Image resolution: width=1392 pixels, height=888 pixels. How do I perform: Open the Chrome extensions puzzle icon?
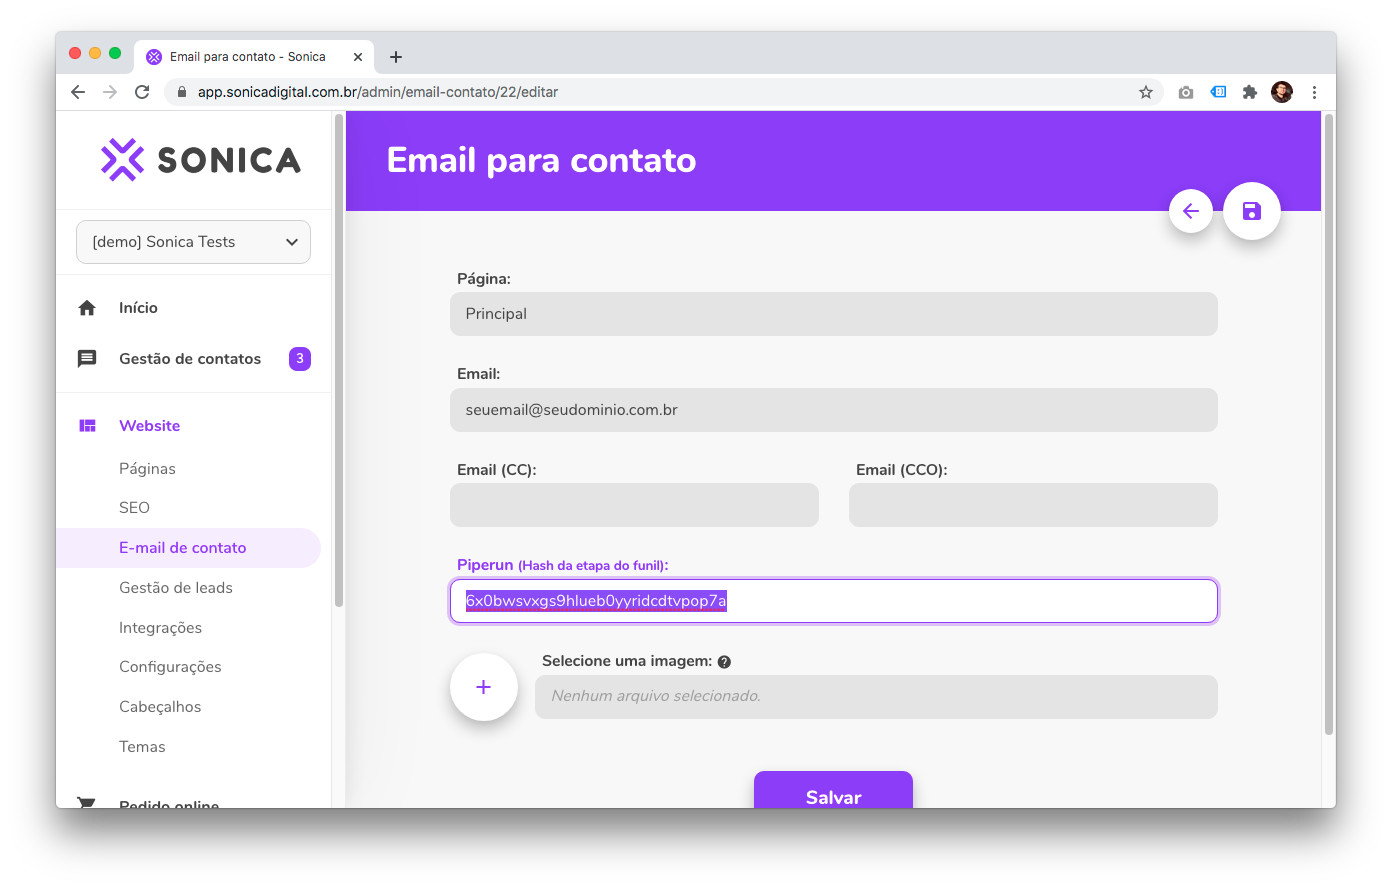tap(1250, 92)
